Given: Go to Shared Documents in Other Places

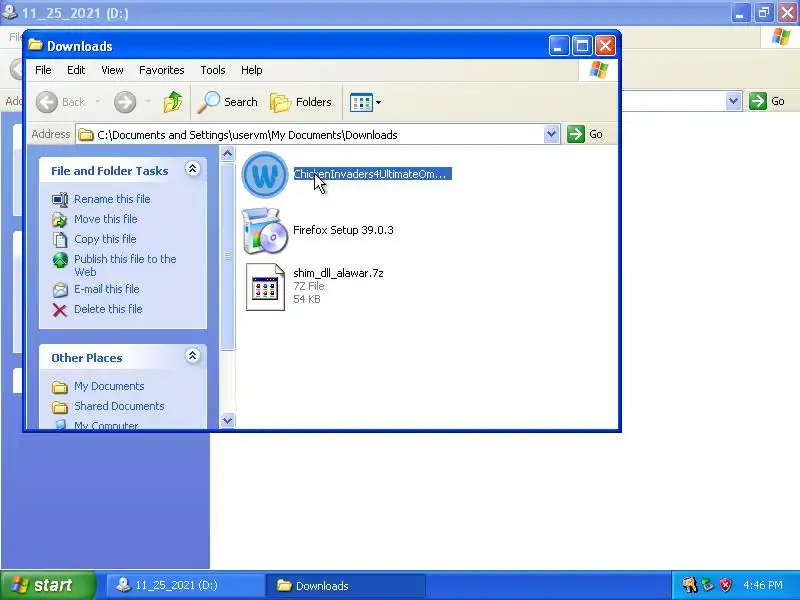Looking at the screenshot, I should [x=119, y=406].
